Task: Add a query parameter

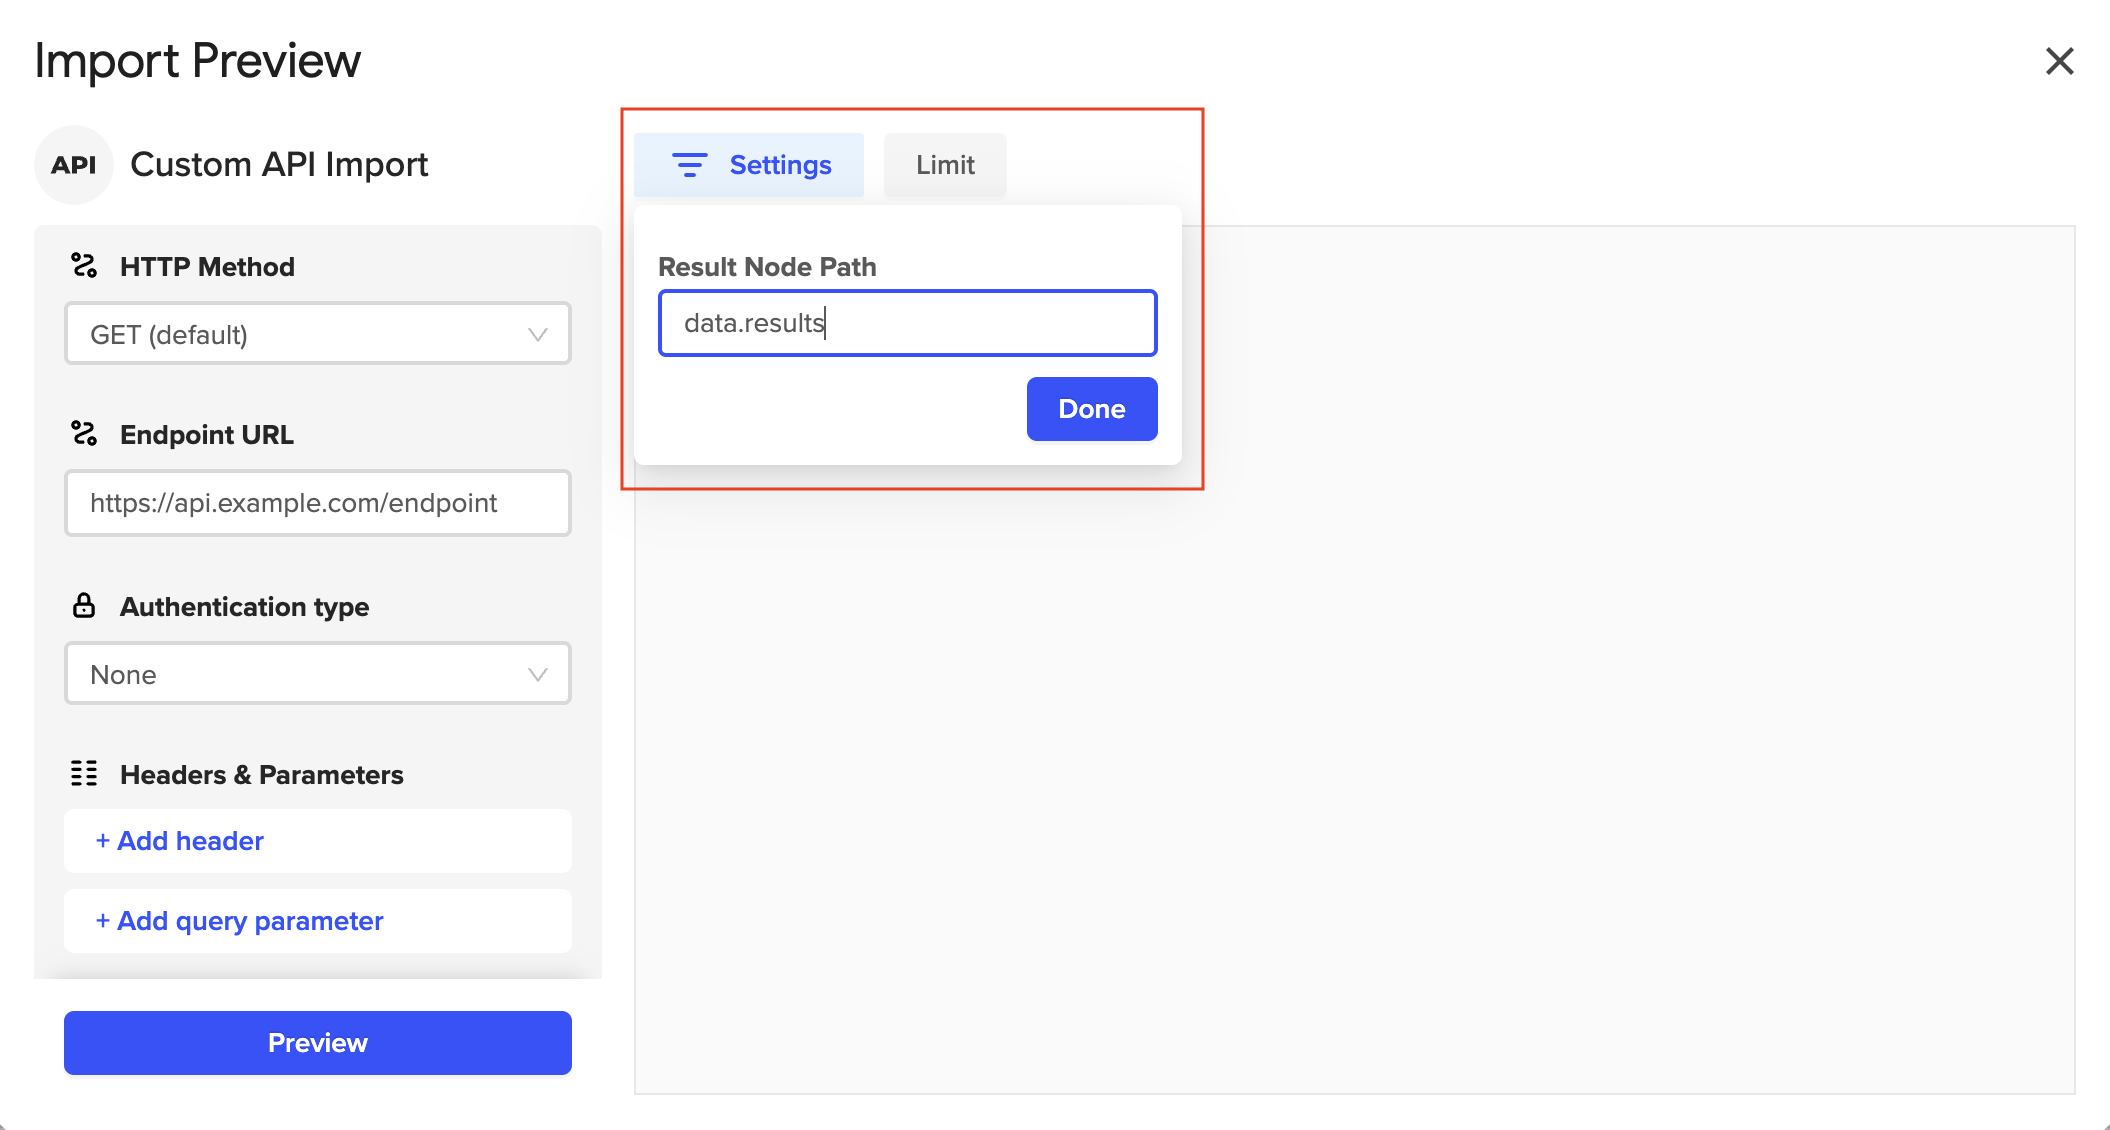Action: click(x=240, y=921)
